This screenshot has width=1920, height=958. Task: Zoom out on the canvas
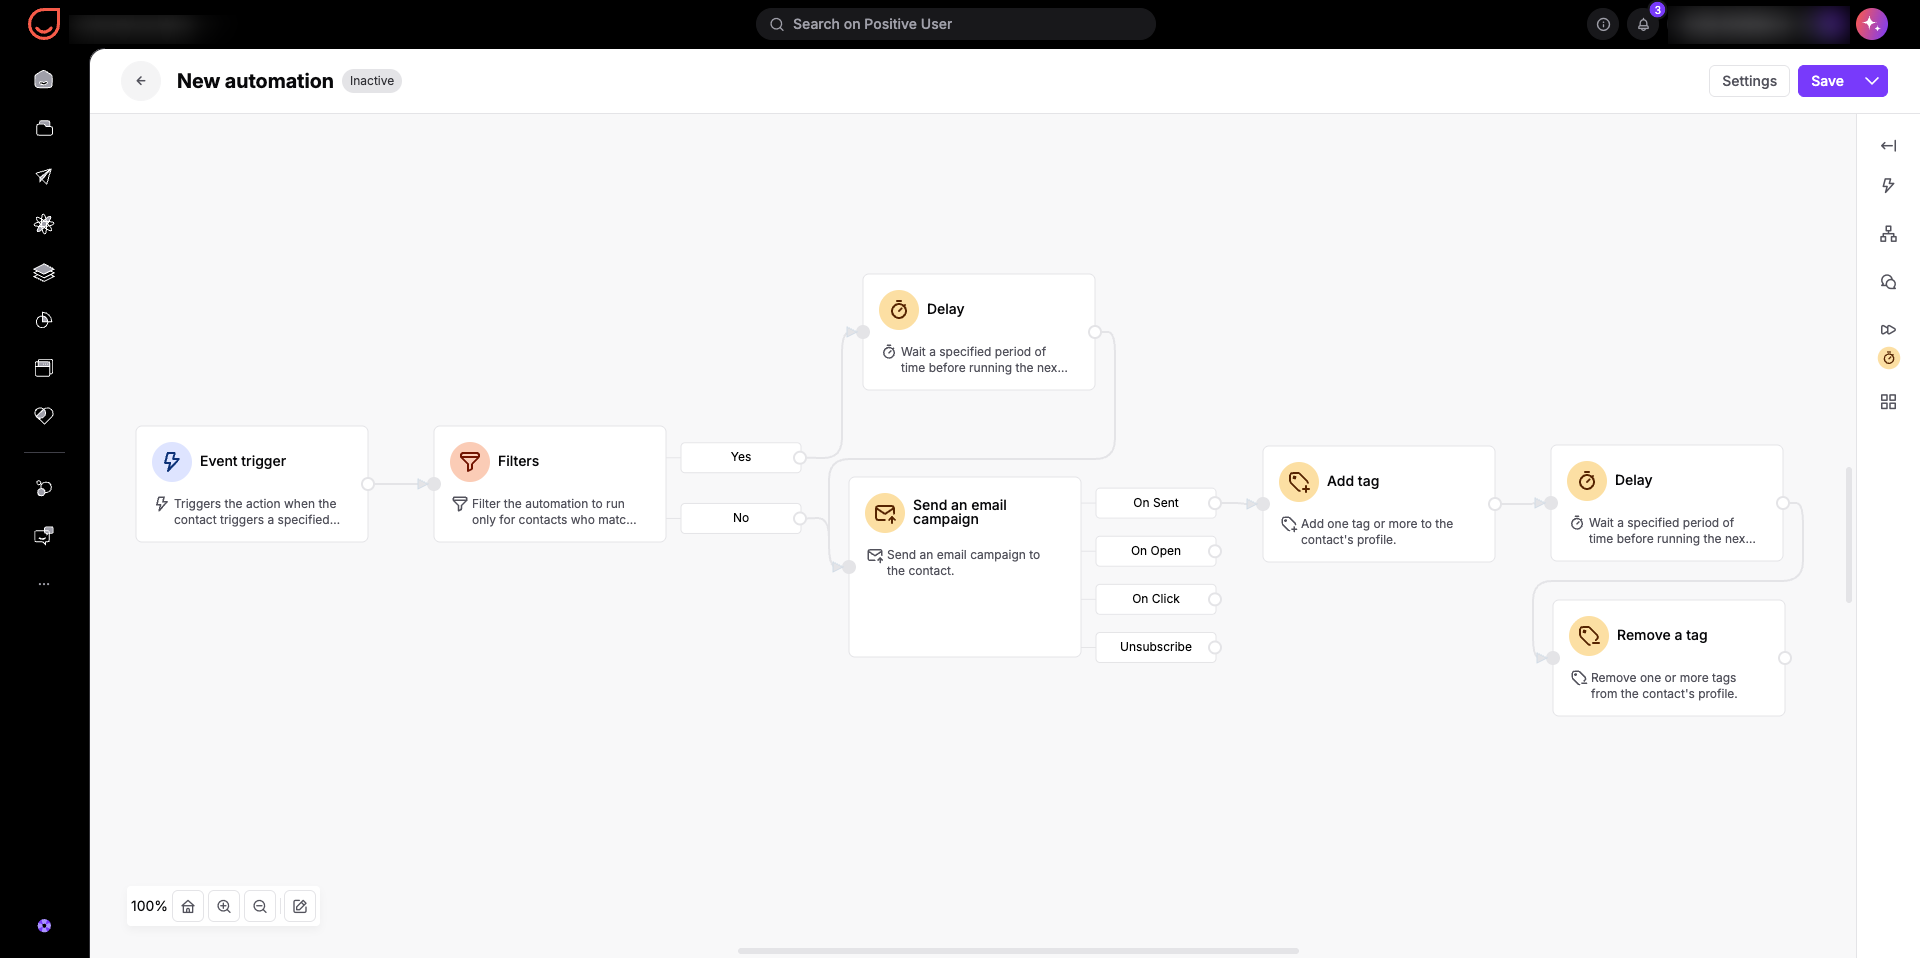point(260,906)
